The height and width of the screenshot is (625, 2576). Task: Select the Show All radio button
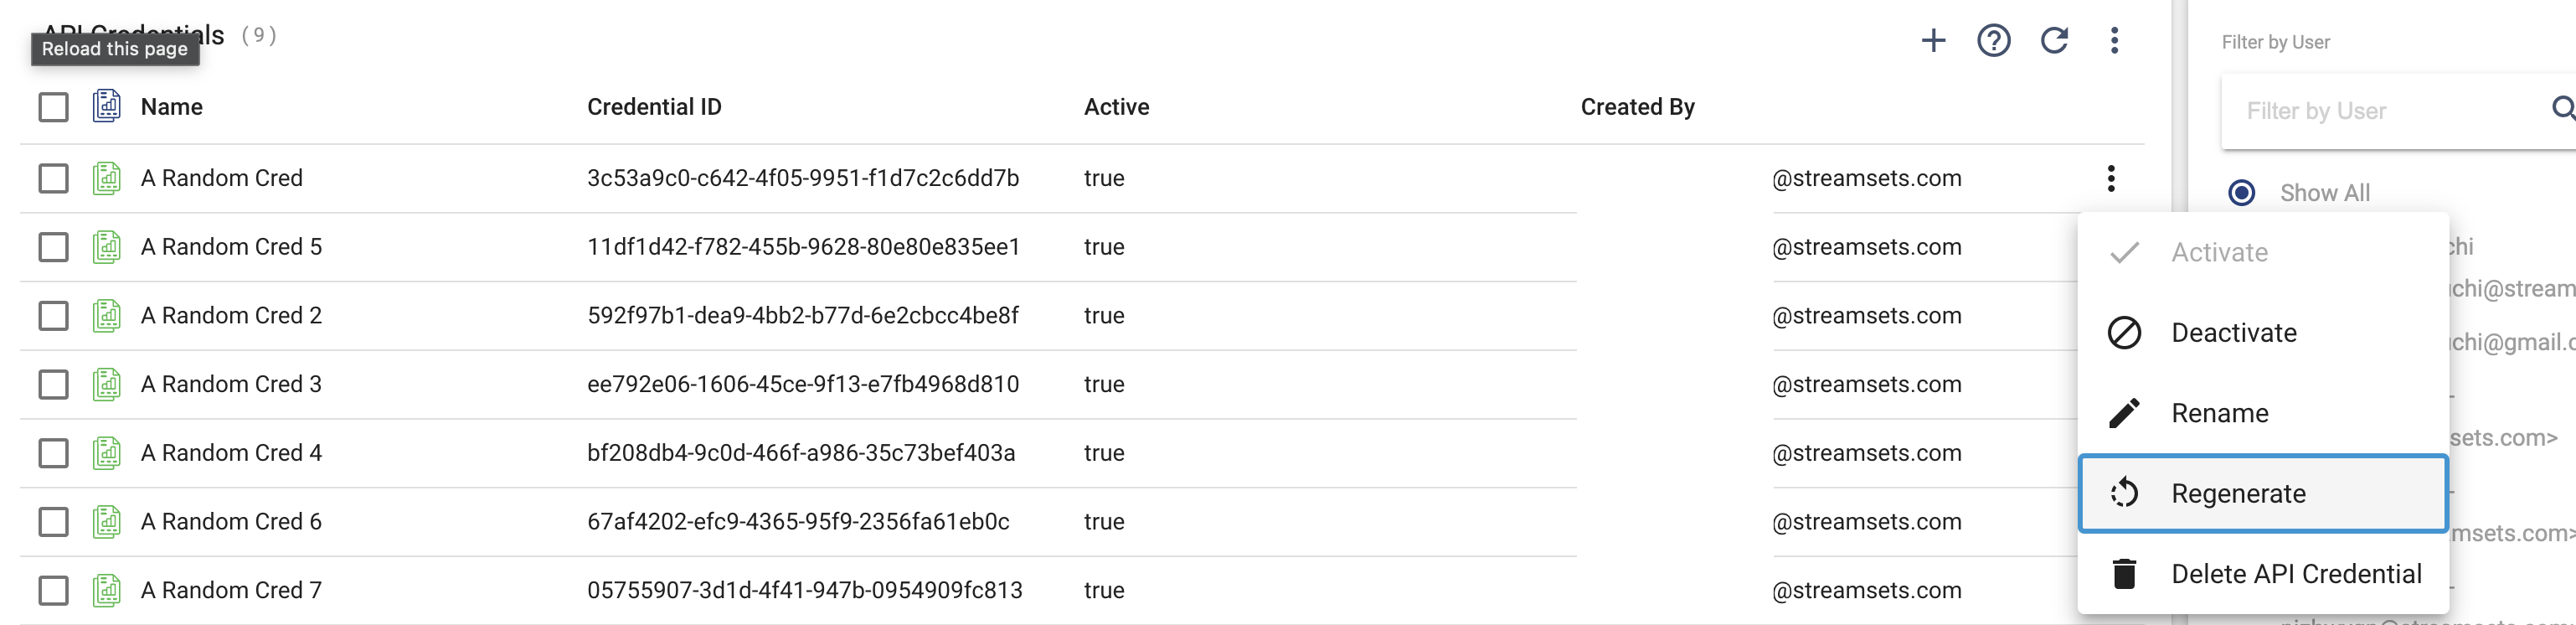[x=2242, y=192]
